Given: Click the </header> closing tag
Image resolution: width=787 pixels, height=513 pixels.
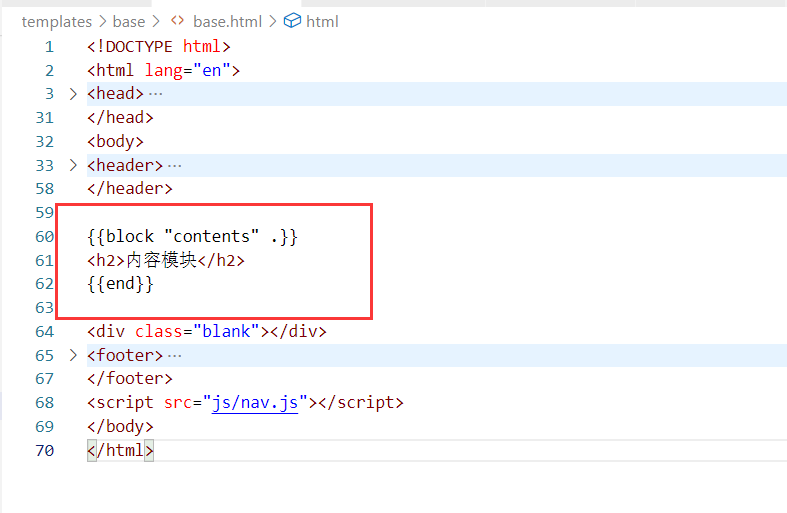Looking at the screenshot, I should tap(129, 189).
